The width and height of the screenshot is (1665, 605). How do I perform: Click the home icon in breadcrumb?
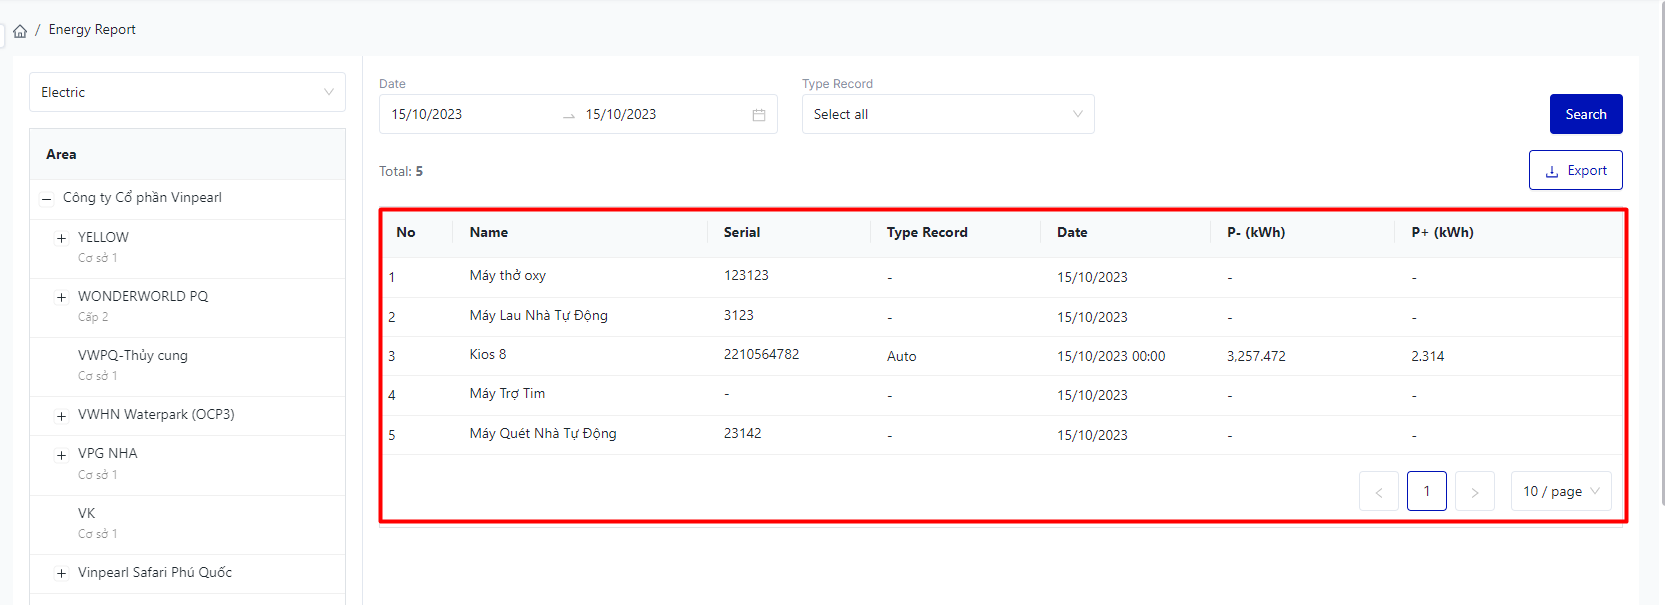(20, 31)
